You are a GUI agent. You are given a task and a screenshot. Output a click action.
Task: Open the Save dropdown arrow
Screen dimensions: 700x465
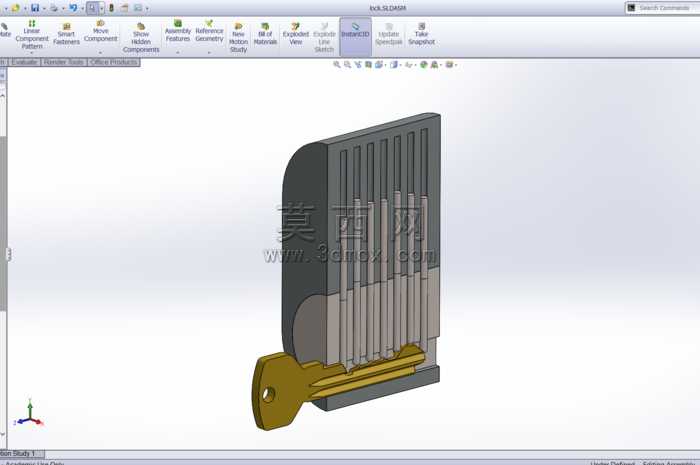44,8
